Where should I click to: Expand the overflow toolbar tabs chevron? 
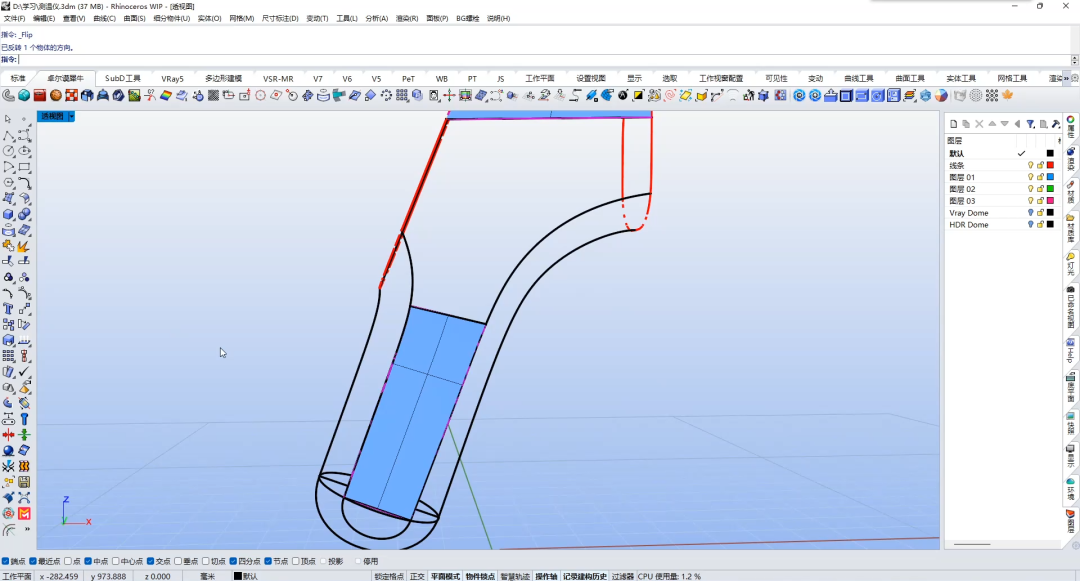coord(1067,78)
